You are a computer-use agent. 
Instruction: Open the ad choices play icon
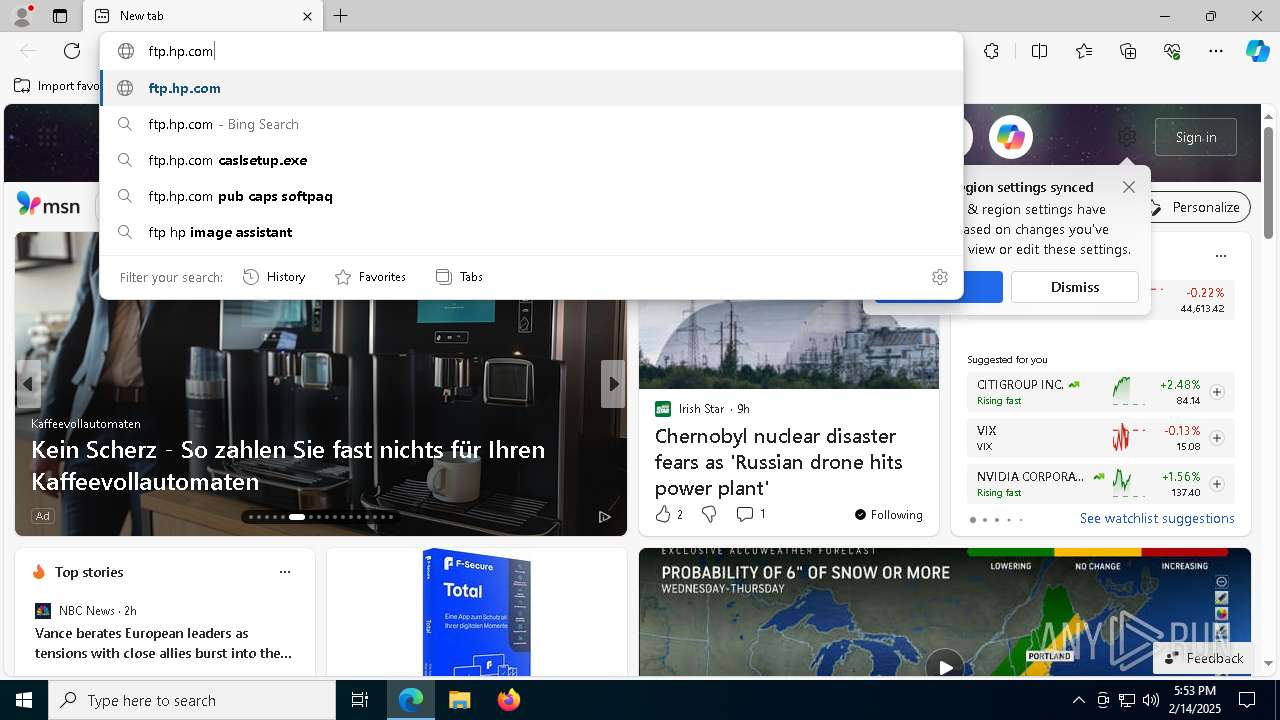pyautogui.click(x=605, y=517)
